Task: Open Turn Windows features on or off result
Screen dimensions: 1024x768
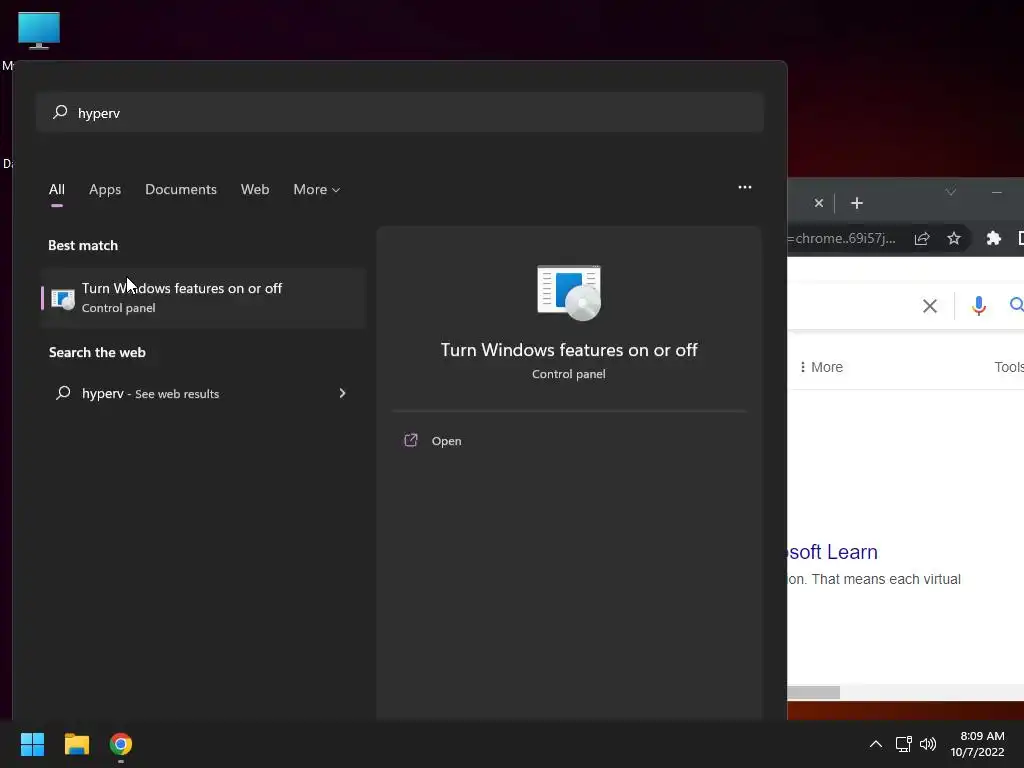Action: pyautogui.click(x=203, y=298)
